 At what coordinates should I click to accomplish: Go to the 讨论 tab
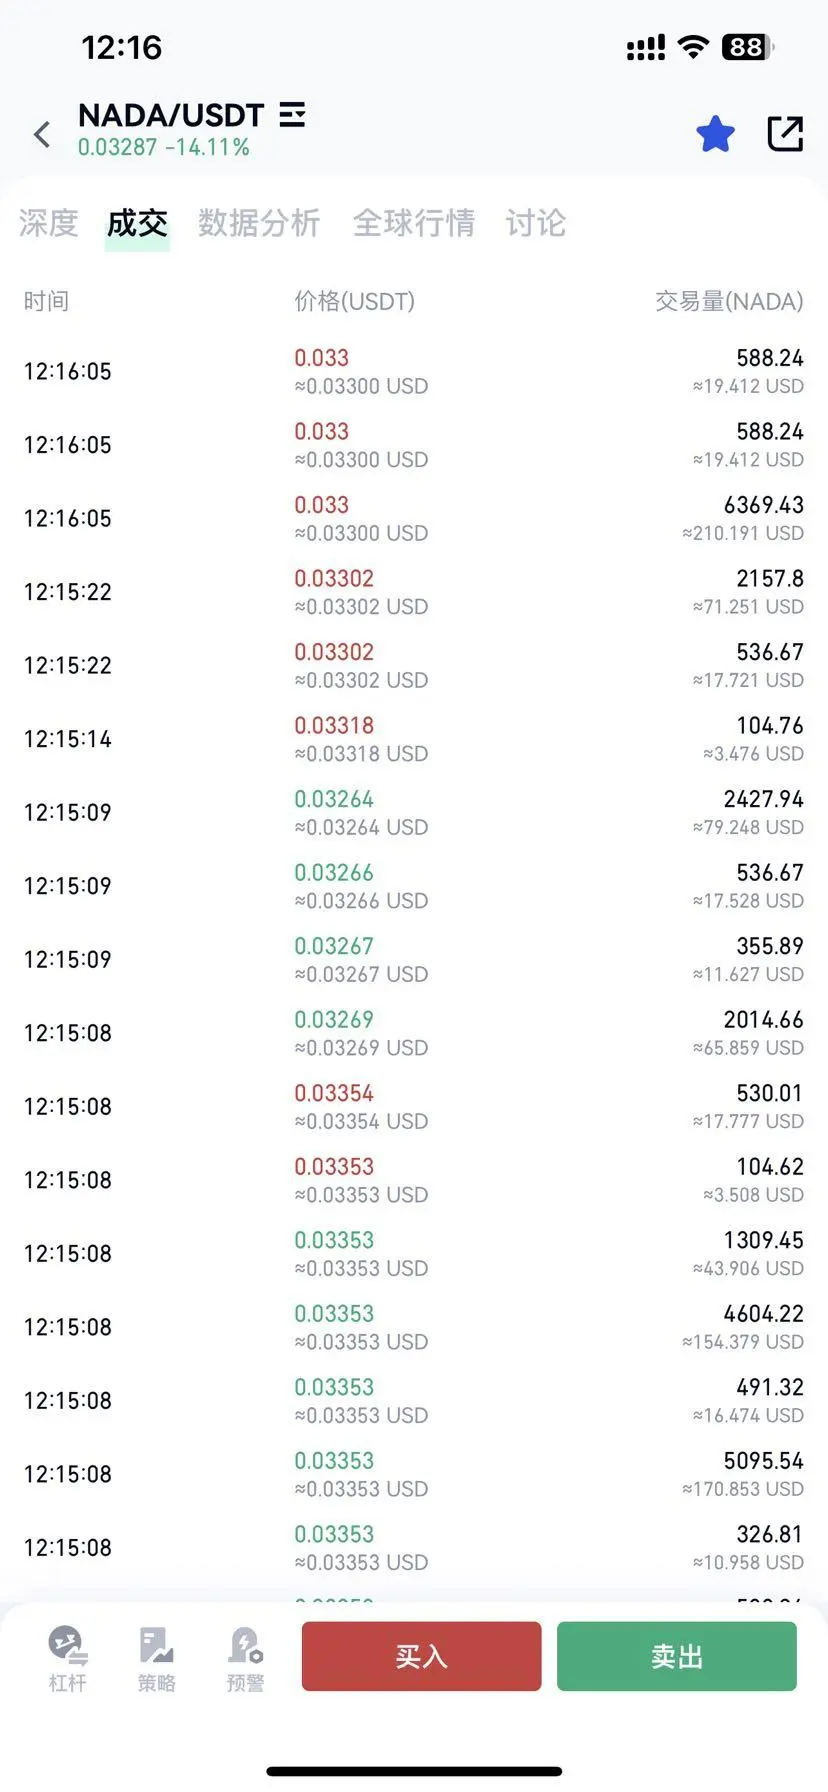(535, 223)
